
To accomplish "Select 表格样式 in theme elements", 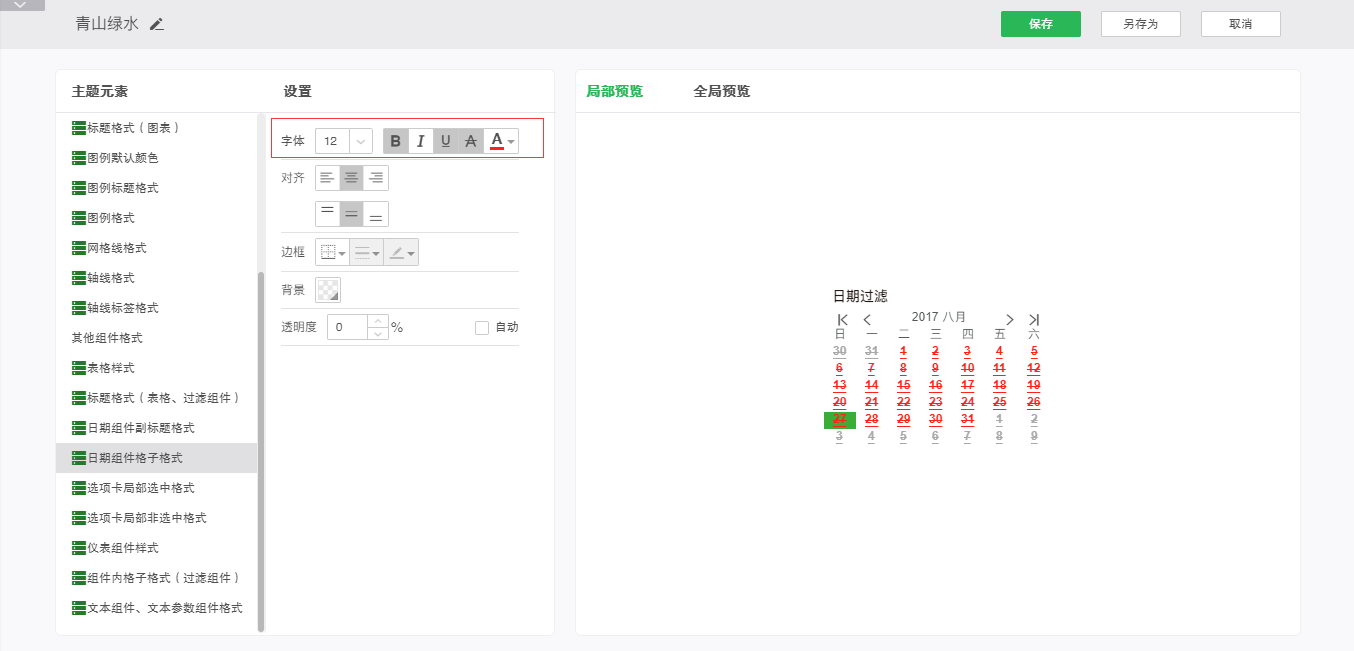I will click(x=110, y=368).
